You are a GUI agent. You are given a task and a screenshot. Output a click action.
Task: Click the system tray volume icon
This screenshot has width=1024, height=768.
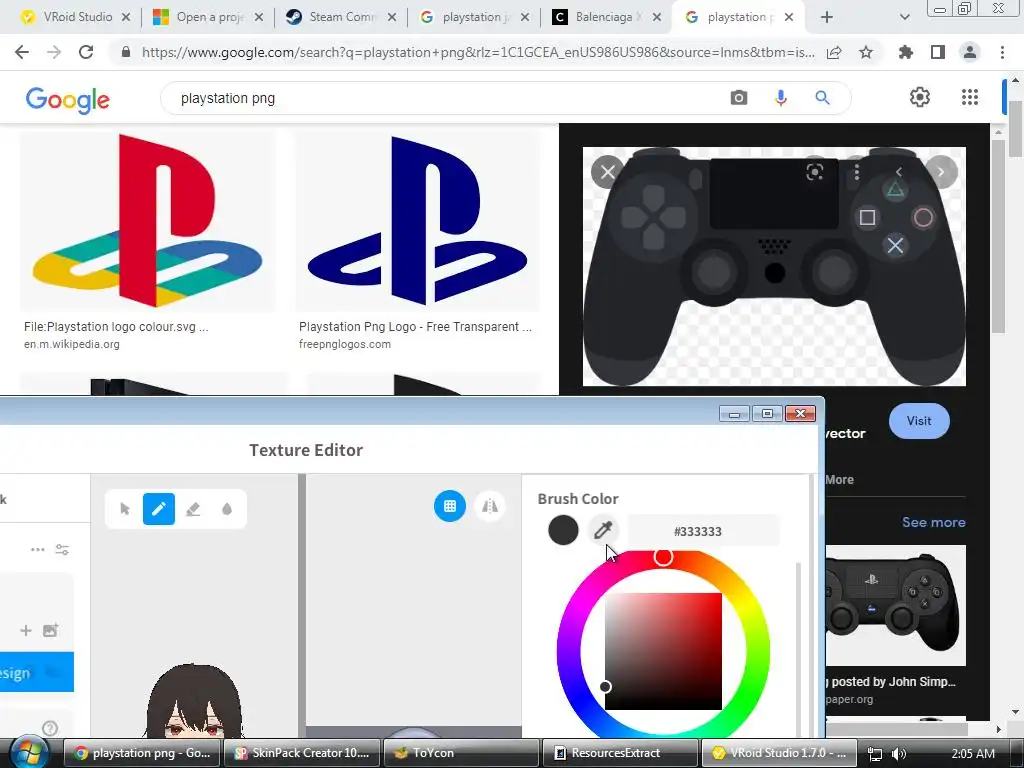[899, 754]
